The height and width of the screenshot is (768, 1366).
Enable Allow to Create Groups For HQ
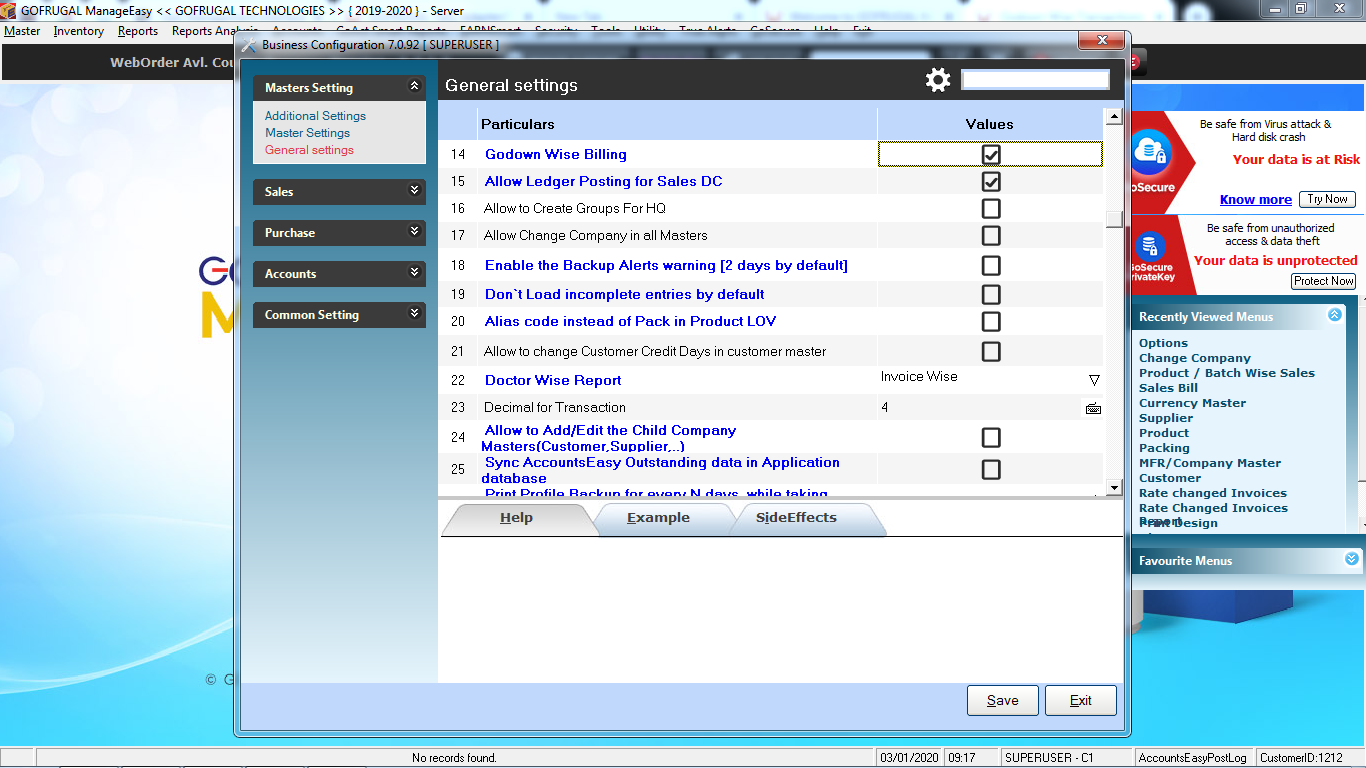(x=991, y=209)
